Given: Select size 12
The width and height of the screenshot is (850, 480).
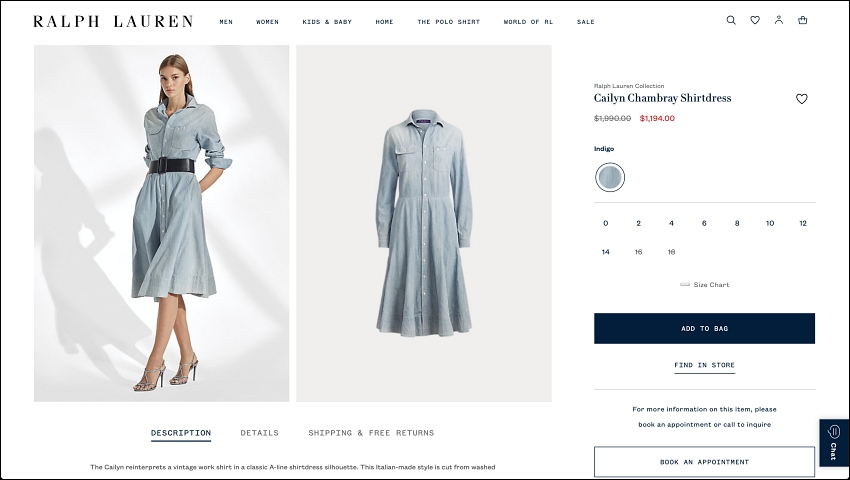Looking at the screenshot, I should [x=803, y=223].
